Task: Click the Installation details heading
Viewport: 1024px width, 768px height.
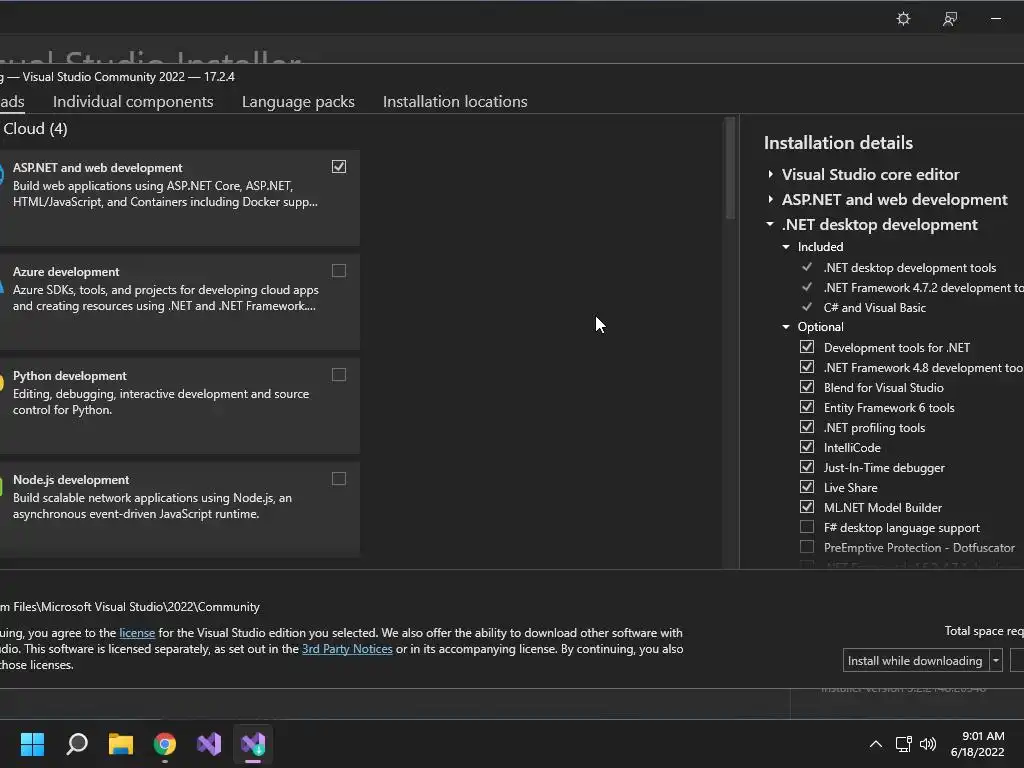Action: [x=839, y=143]
